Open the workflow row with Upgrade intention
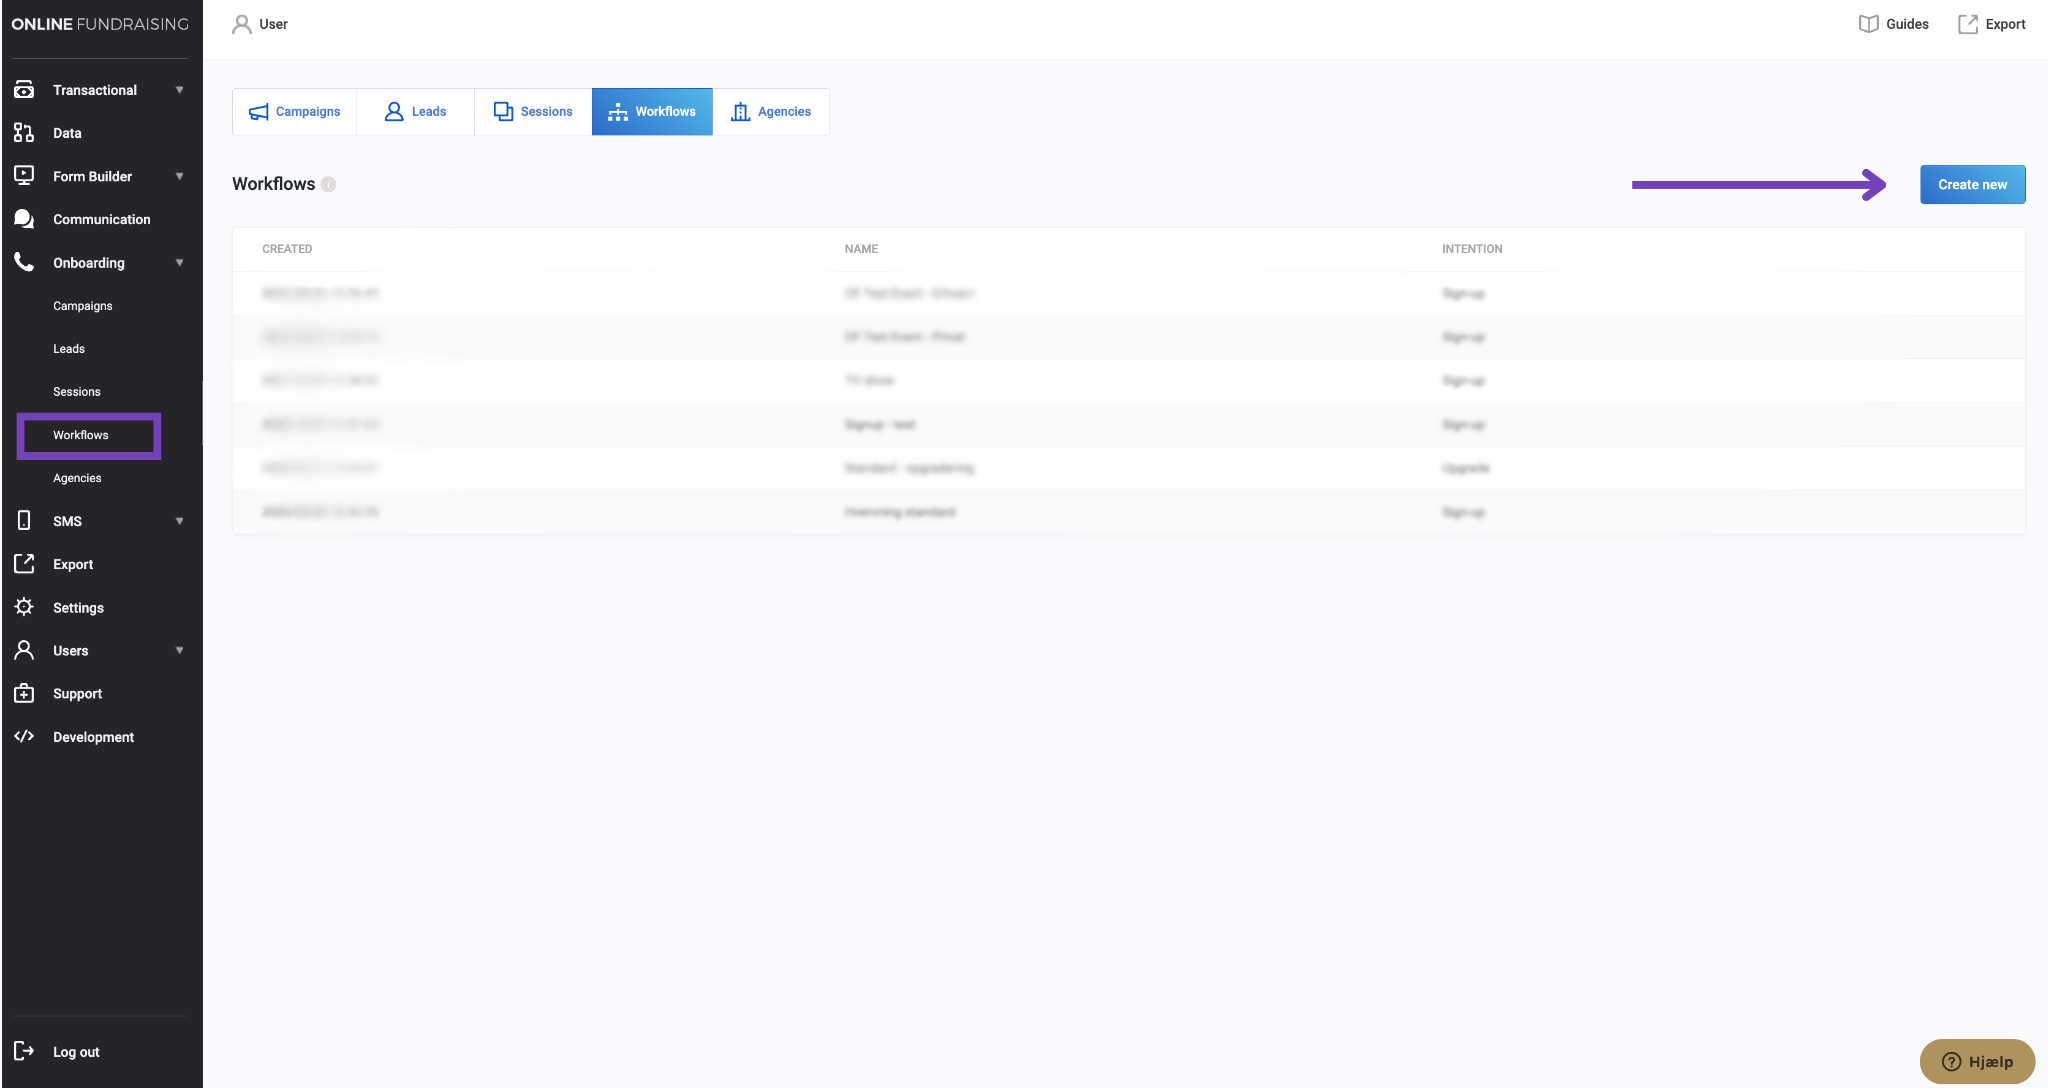This screenshot has width=2048, height=1088. (x=1128, y=468)
